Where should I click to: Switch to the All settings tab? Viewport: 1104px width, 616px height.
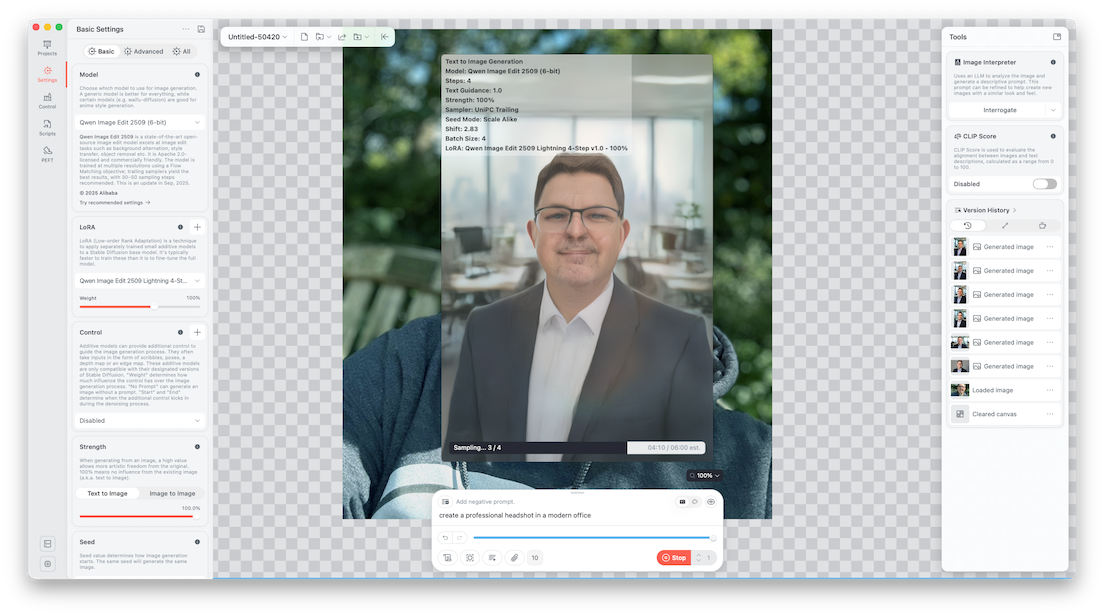point(181,51)
